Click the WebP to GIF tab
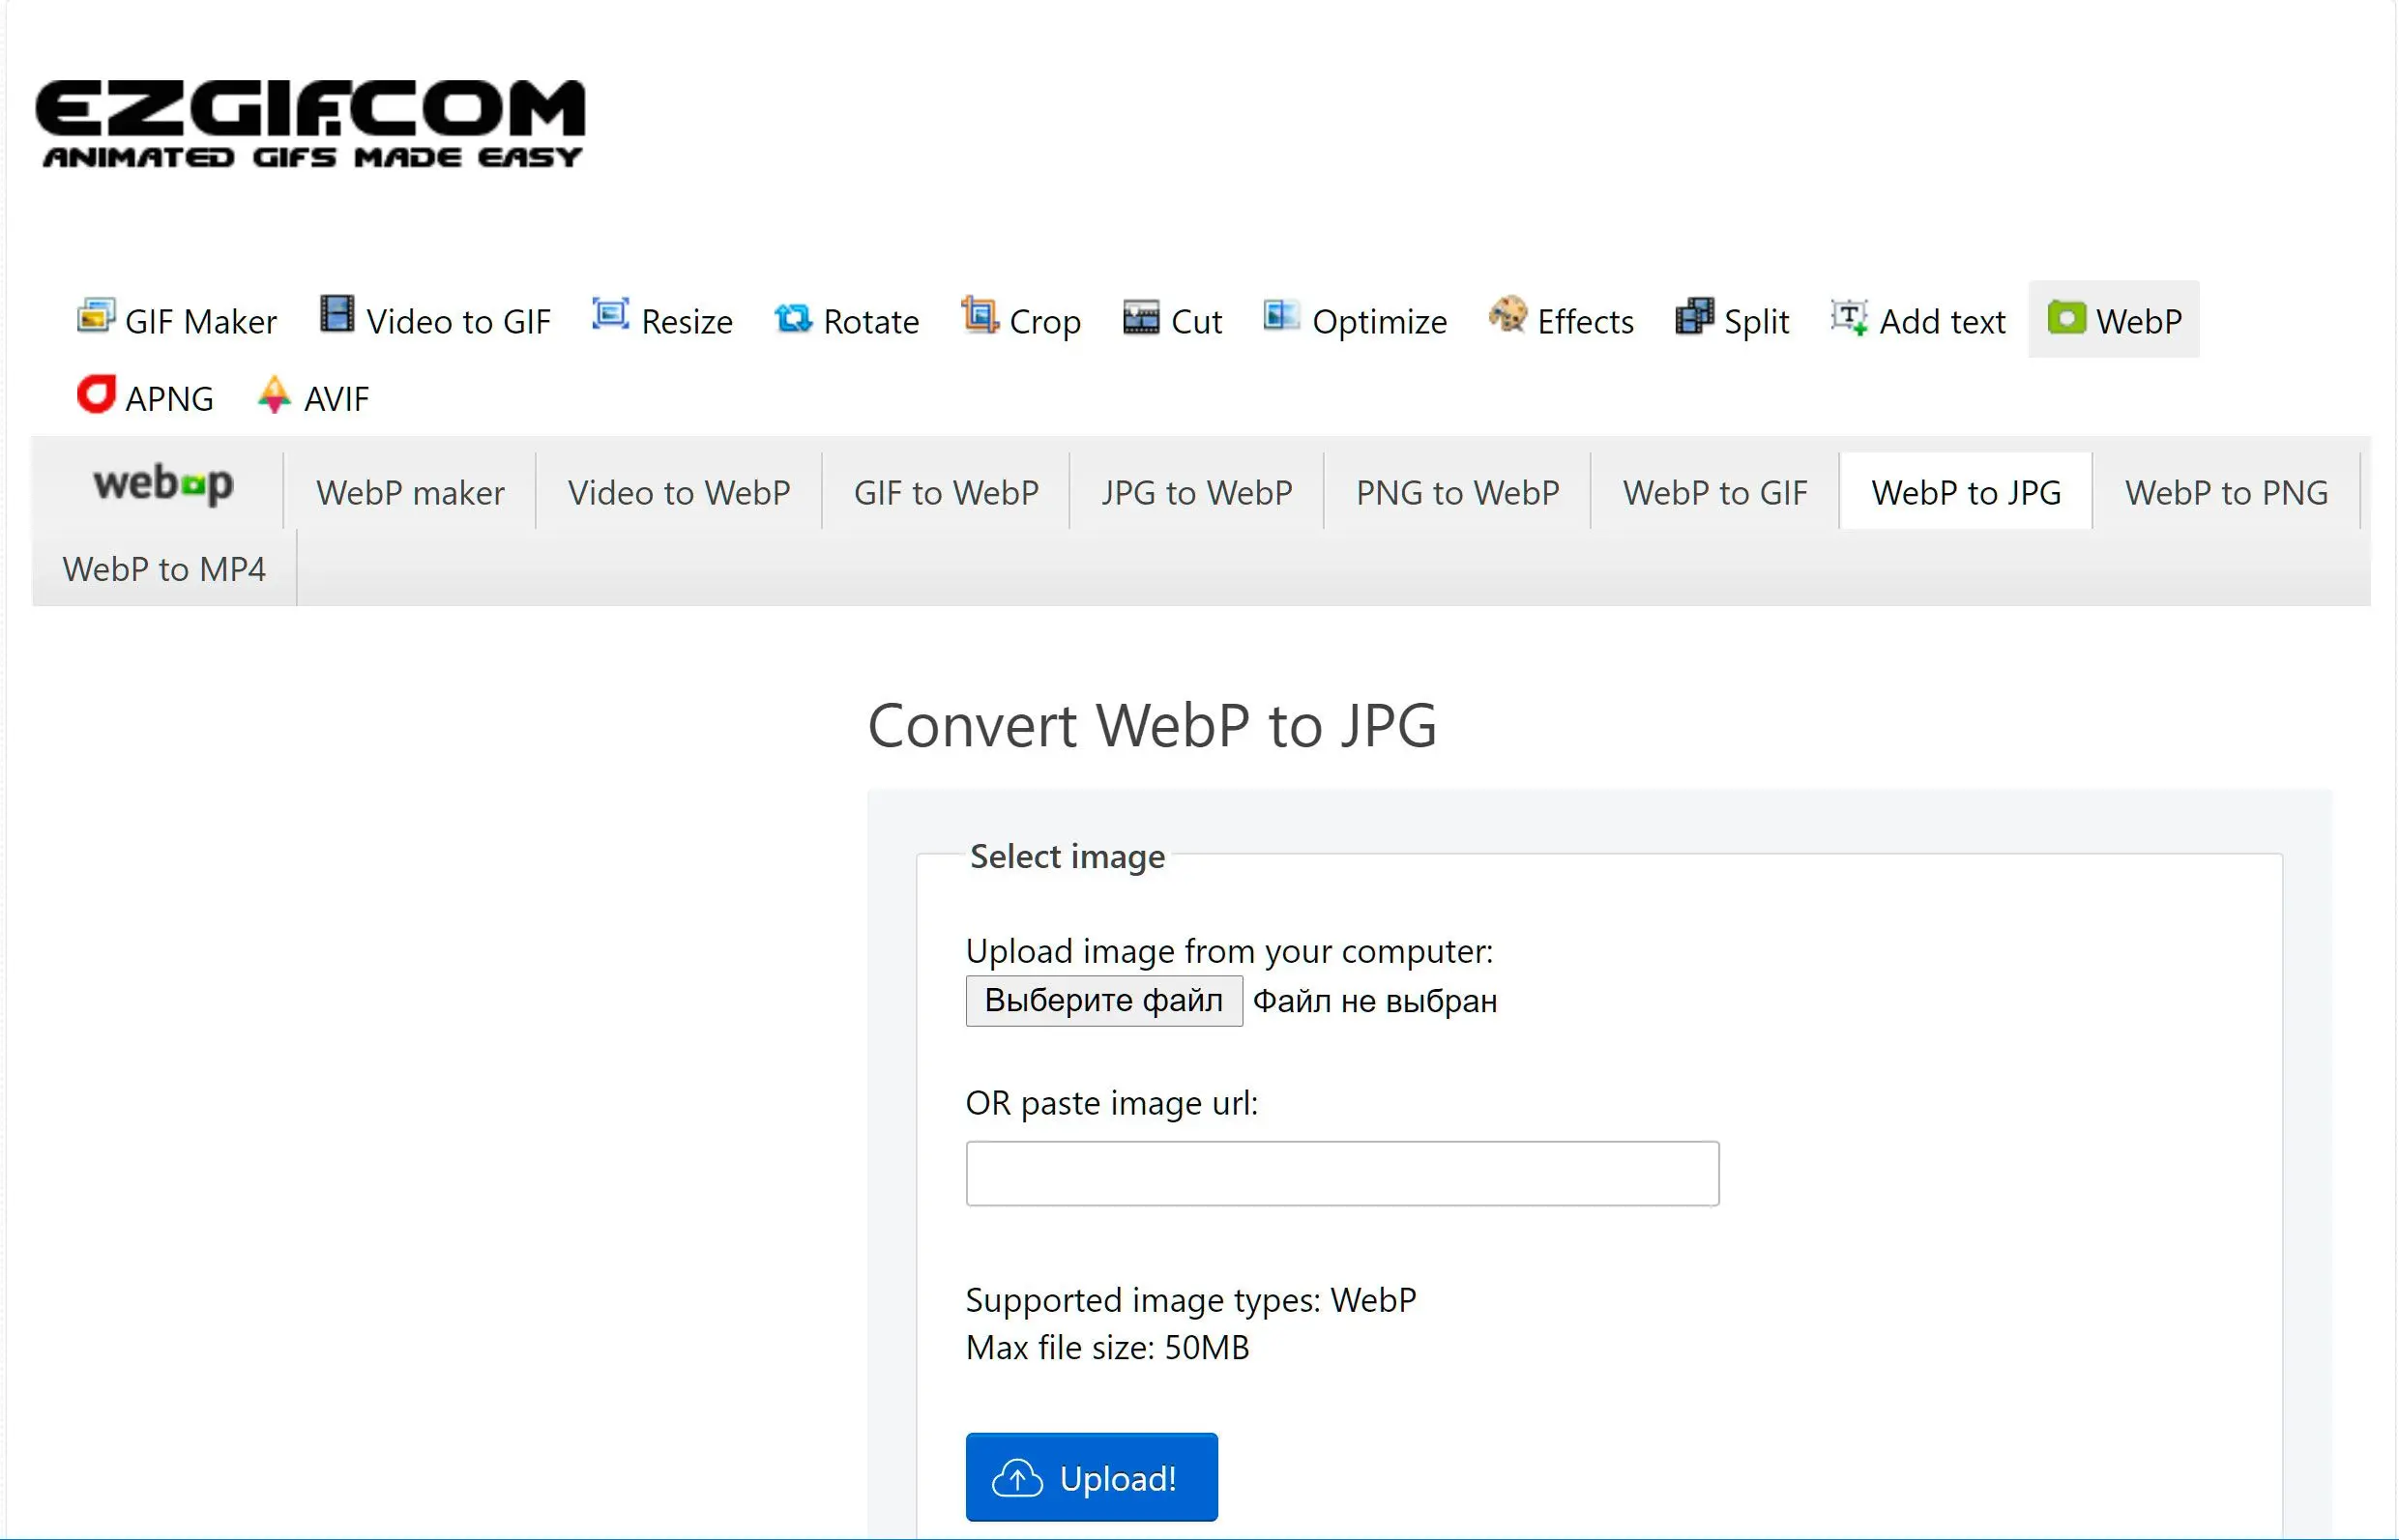This screenshot has width=2399, height=1540. 1715,491
